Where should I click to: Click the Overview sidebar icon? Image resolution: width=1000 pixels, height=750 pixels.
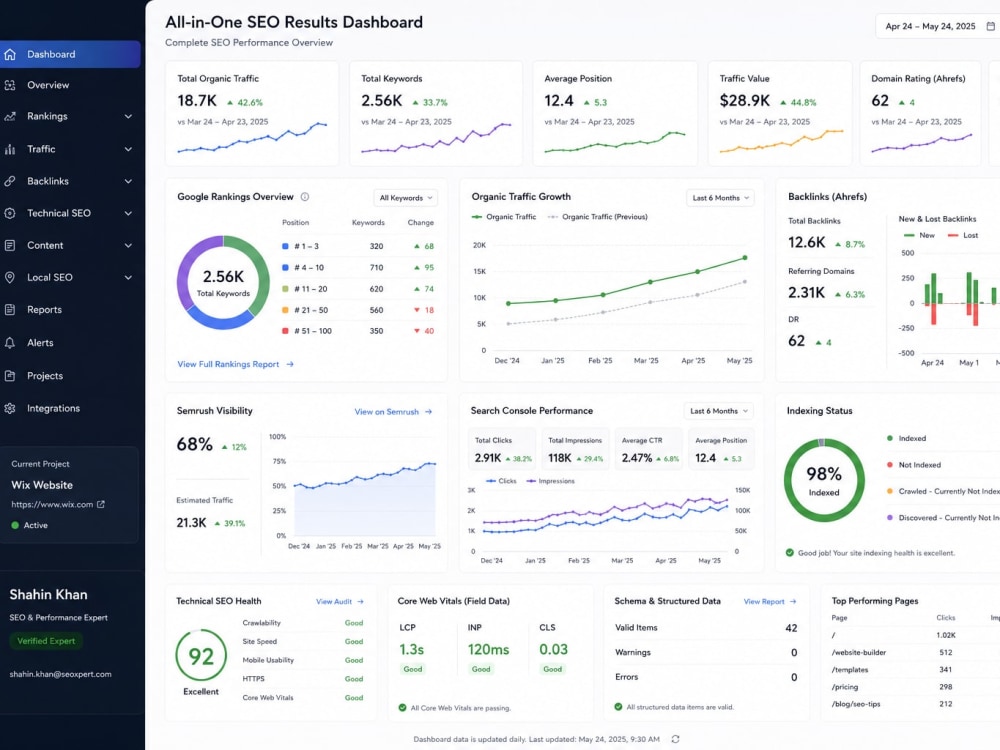10,85
